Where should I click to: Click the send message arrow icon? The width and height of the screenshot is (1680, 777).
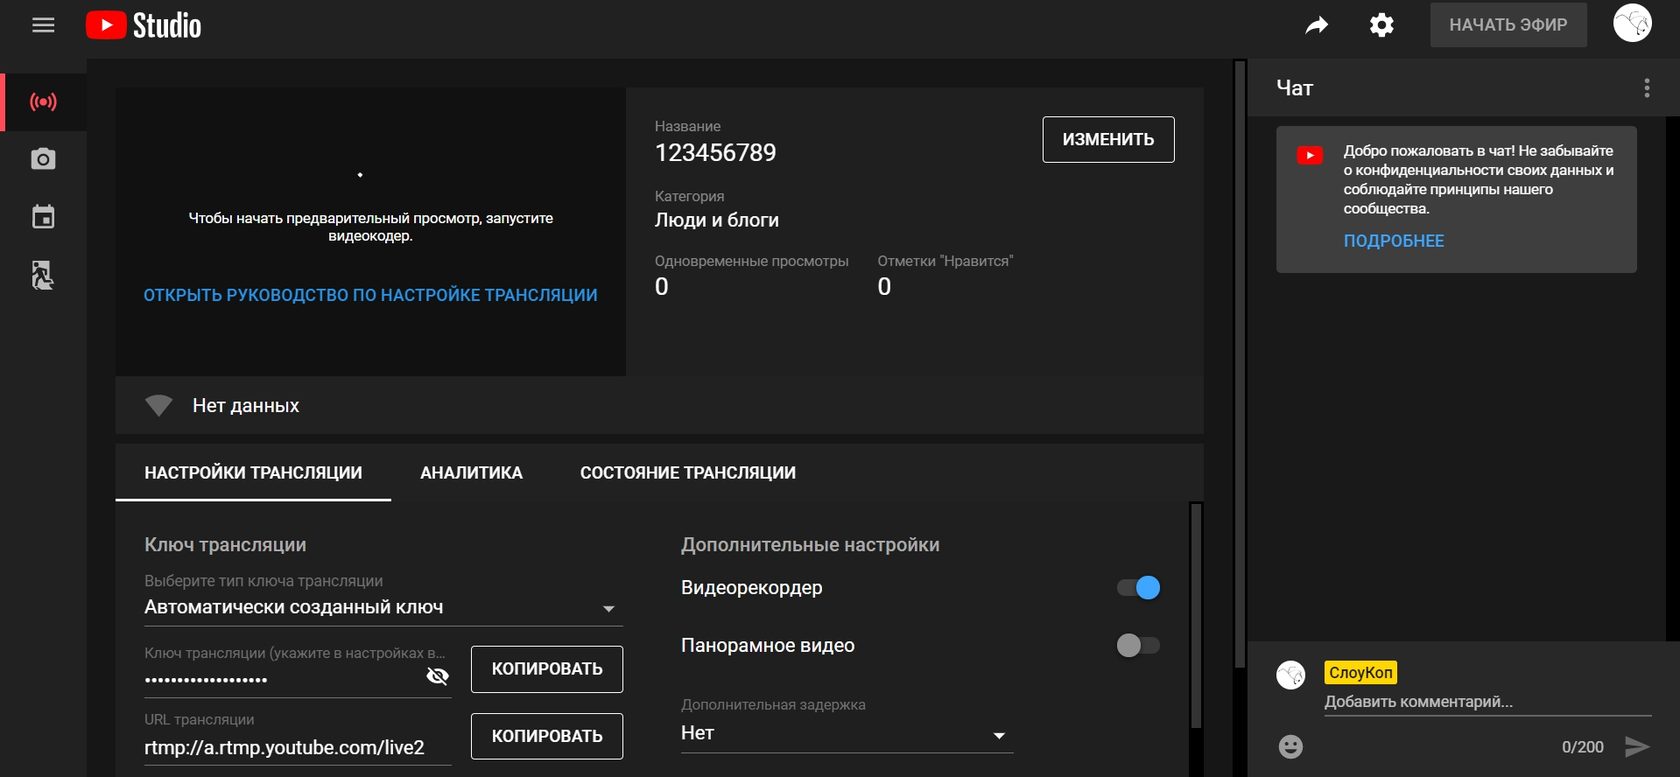click(x=1637, y=746)
